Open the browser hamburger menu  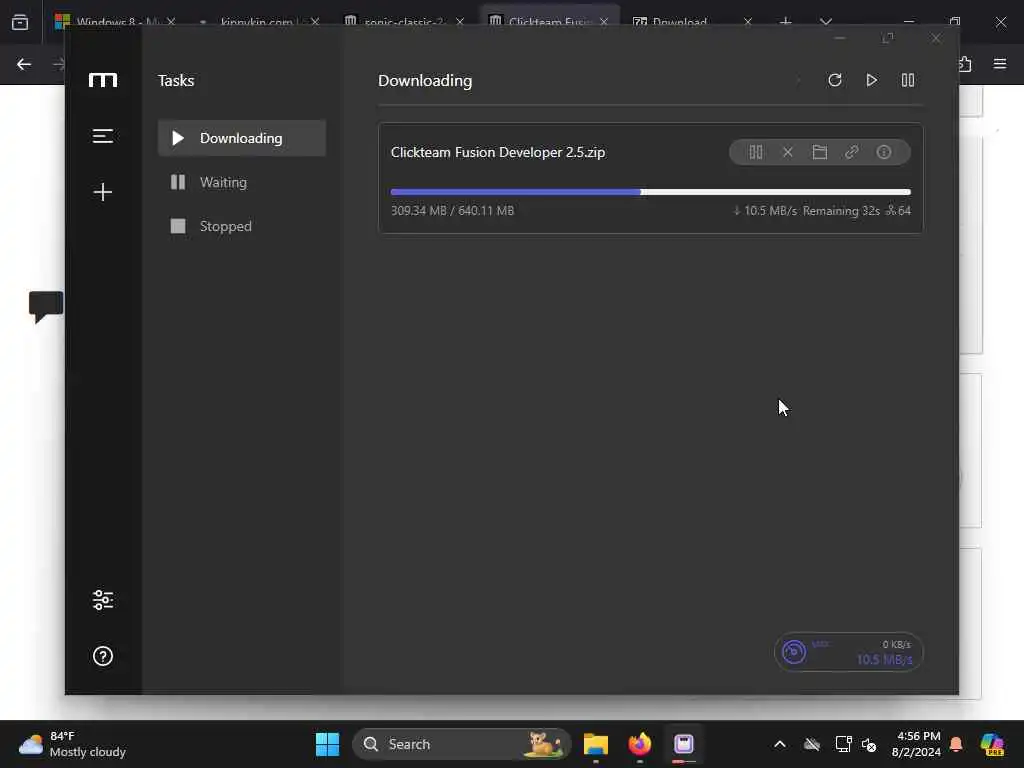tap(1000, 64)
